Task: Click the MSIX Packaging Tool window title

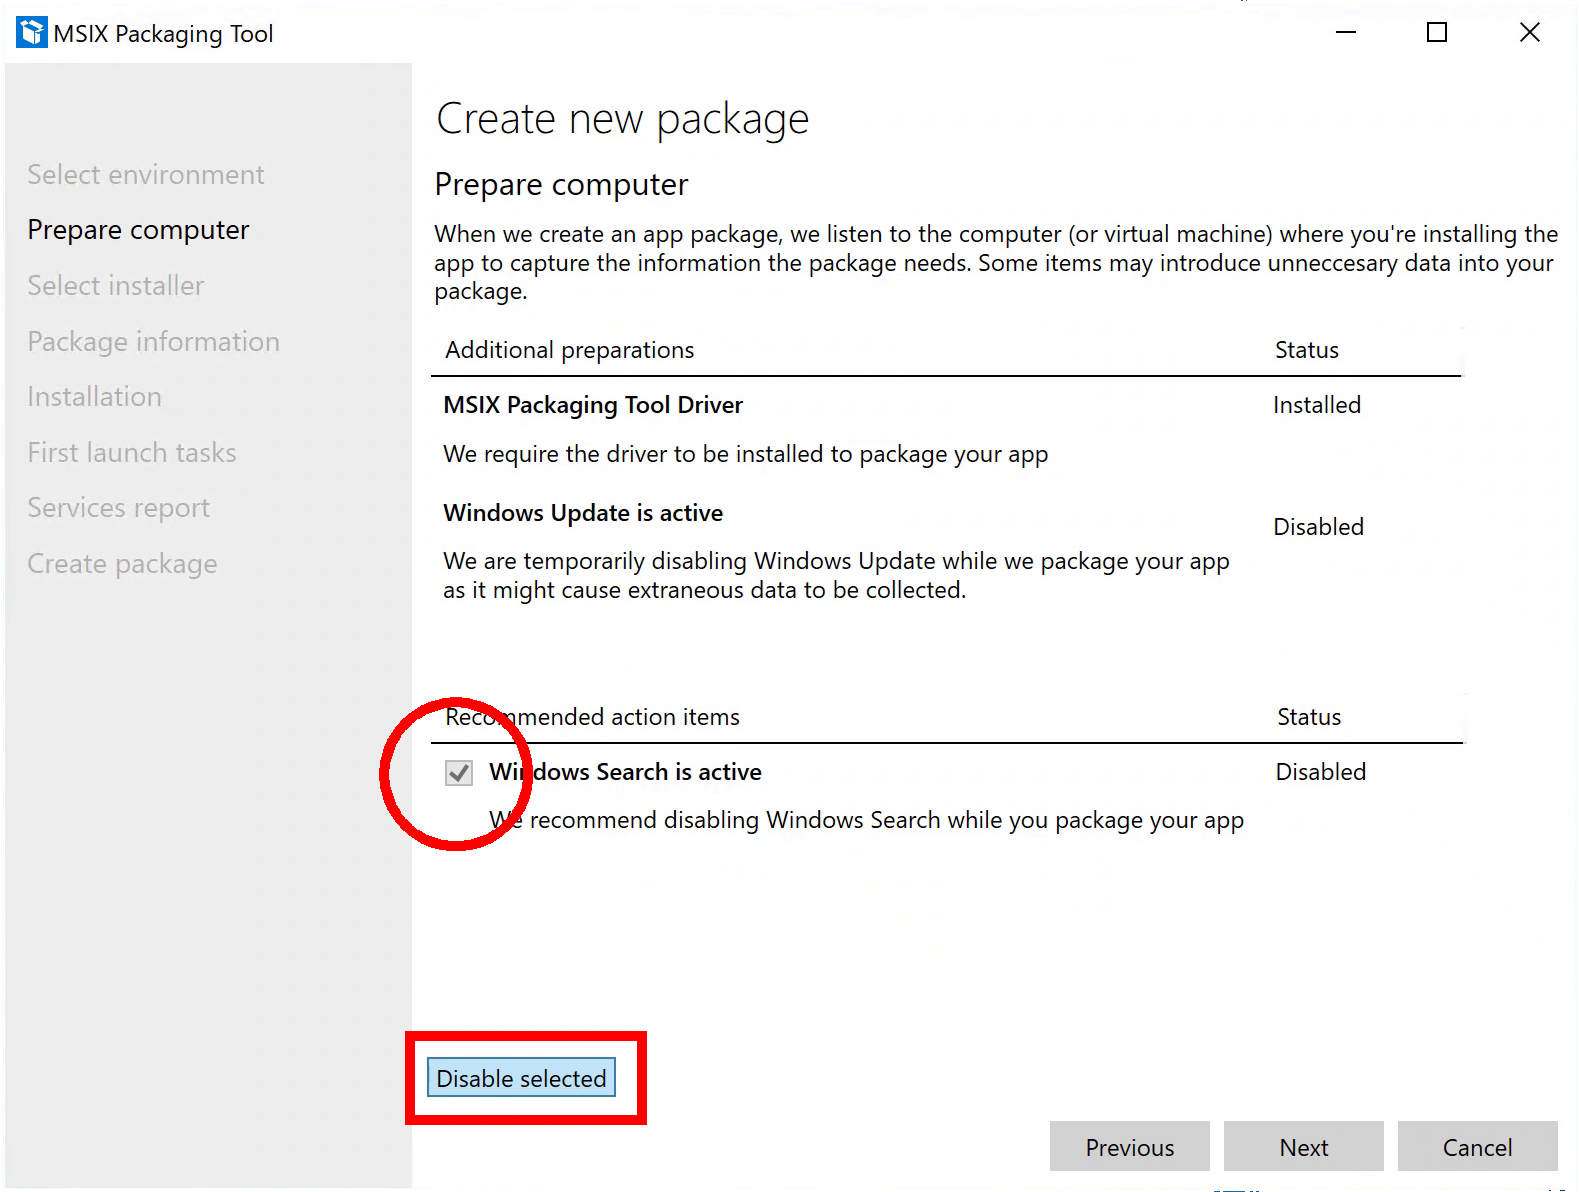Action: 163,34
